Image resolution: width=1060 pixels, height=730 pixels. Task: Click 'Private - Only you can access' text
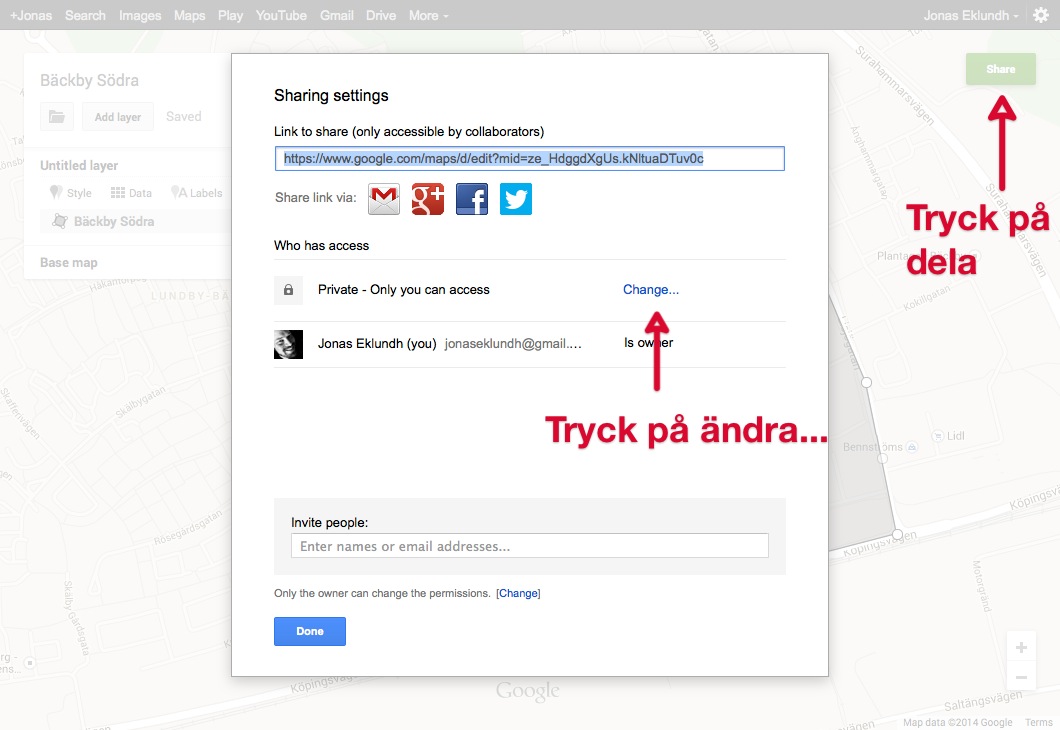pos(404,289)
